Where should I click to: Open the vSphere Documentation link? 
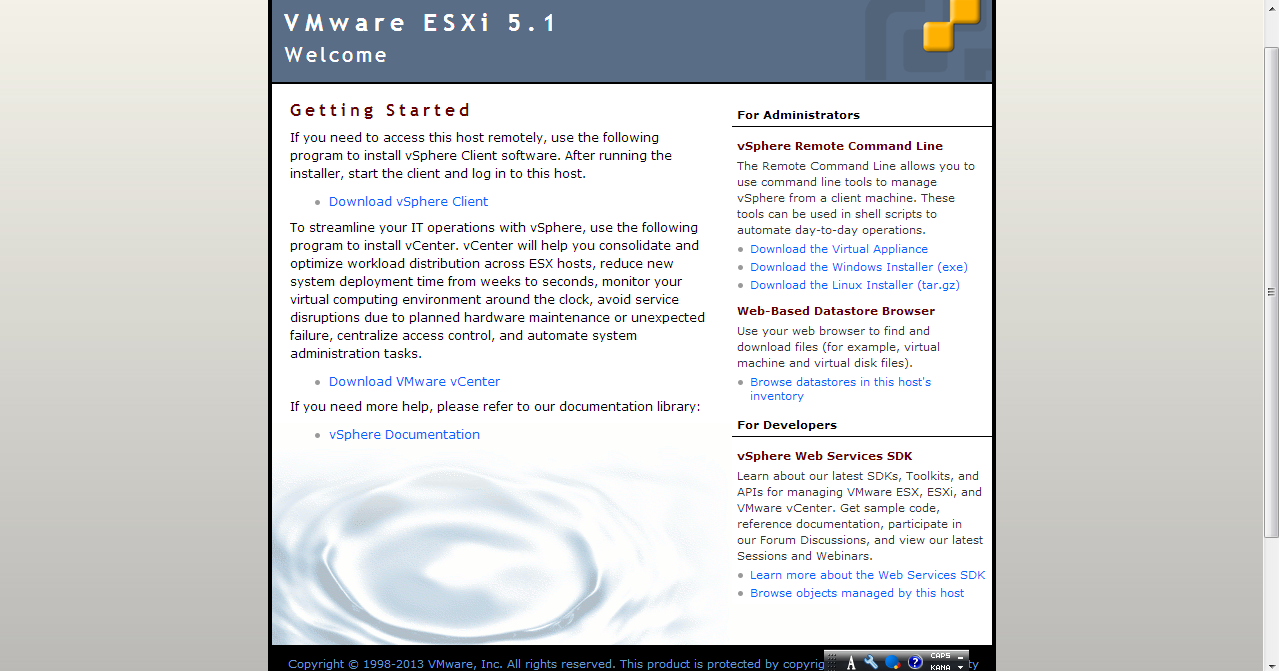pyautogui.click(x=404, y=434)
